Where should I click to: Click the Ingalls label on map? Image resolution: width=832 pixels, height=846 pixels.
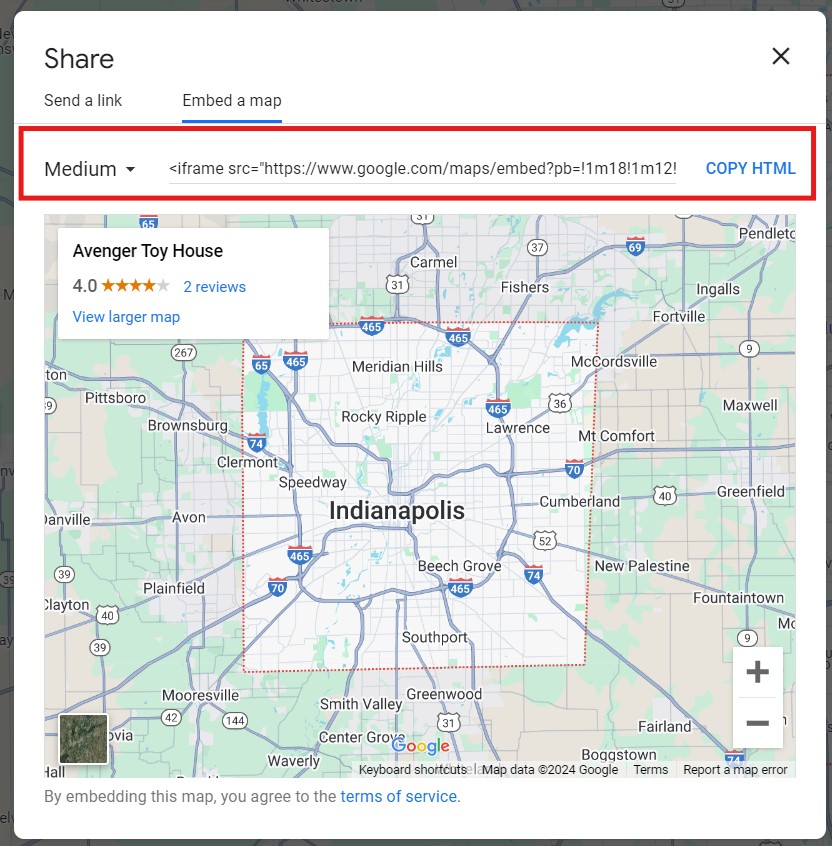tap(718, 289)
